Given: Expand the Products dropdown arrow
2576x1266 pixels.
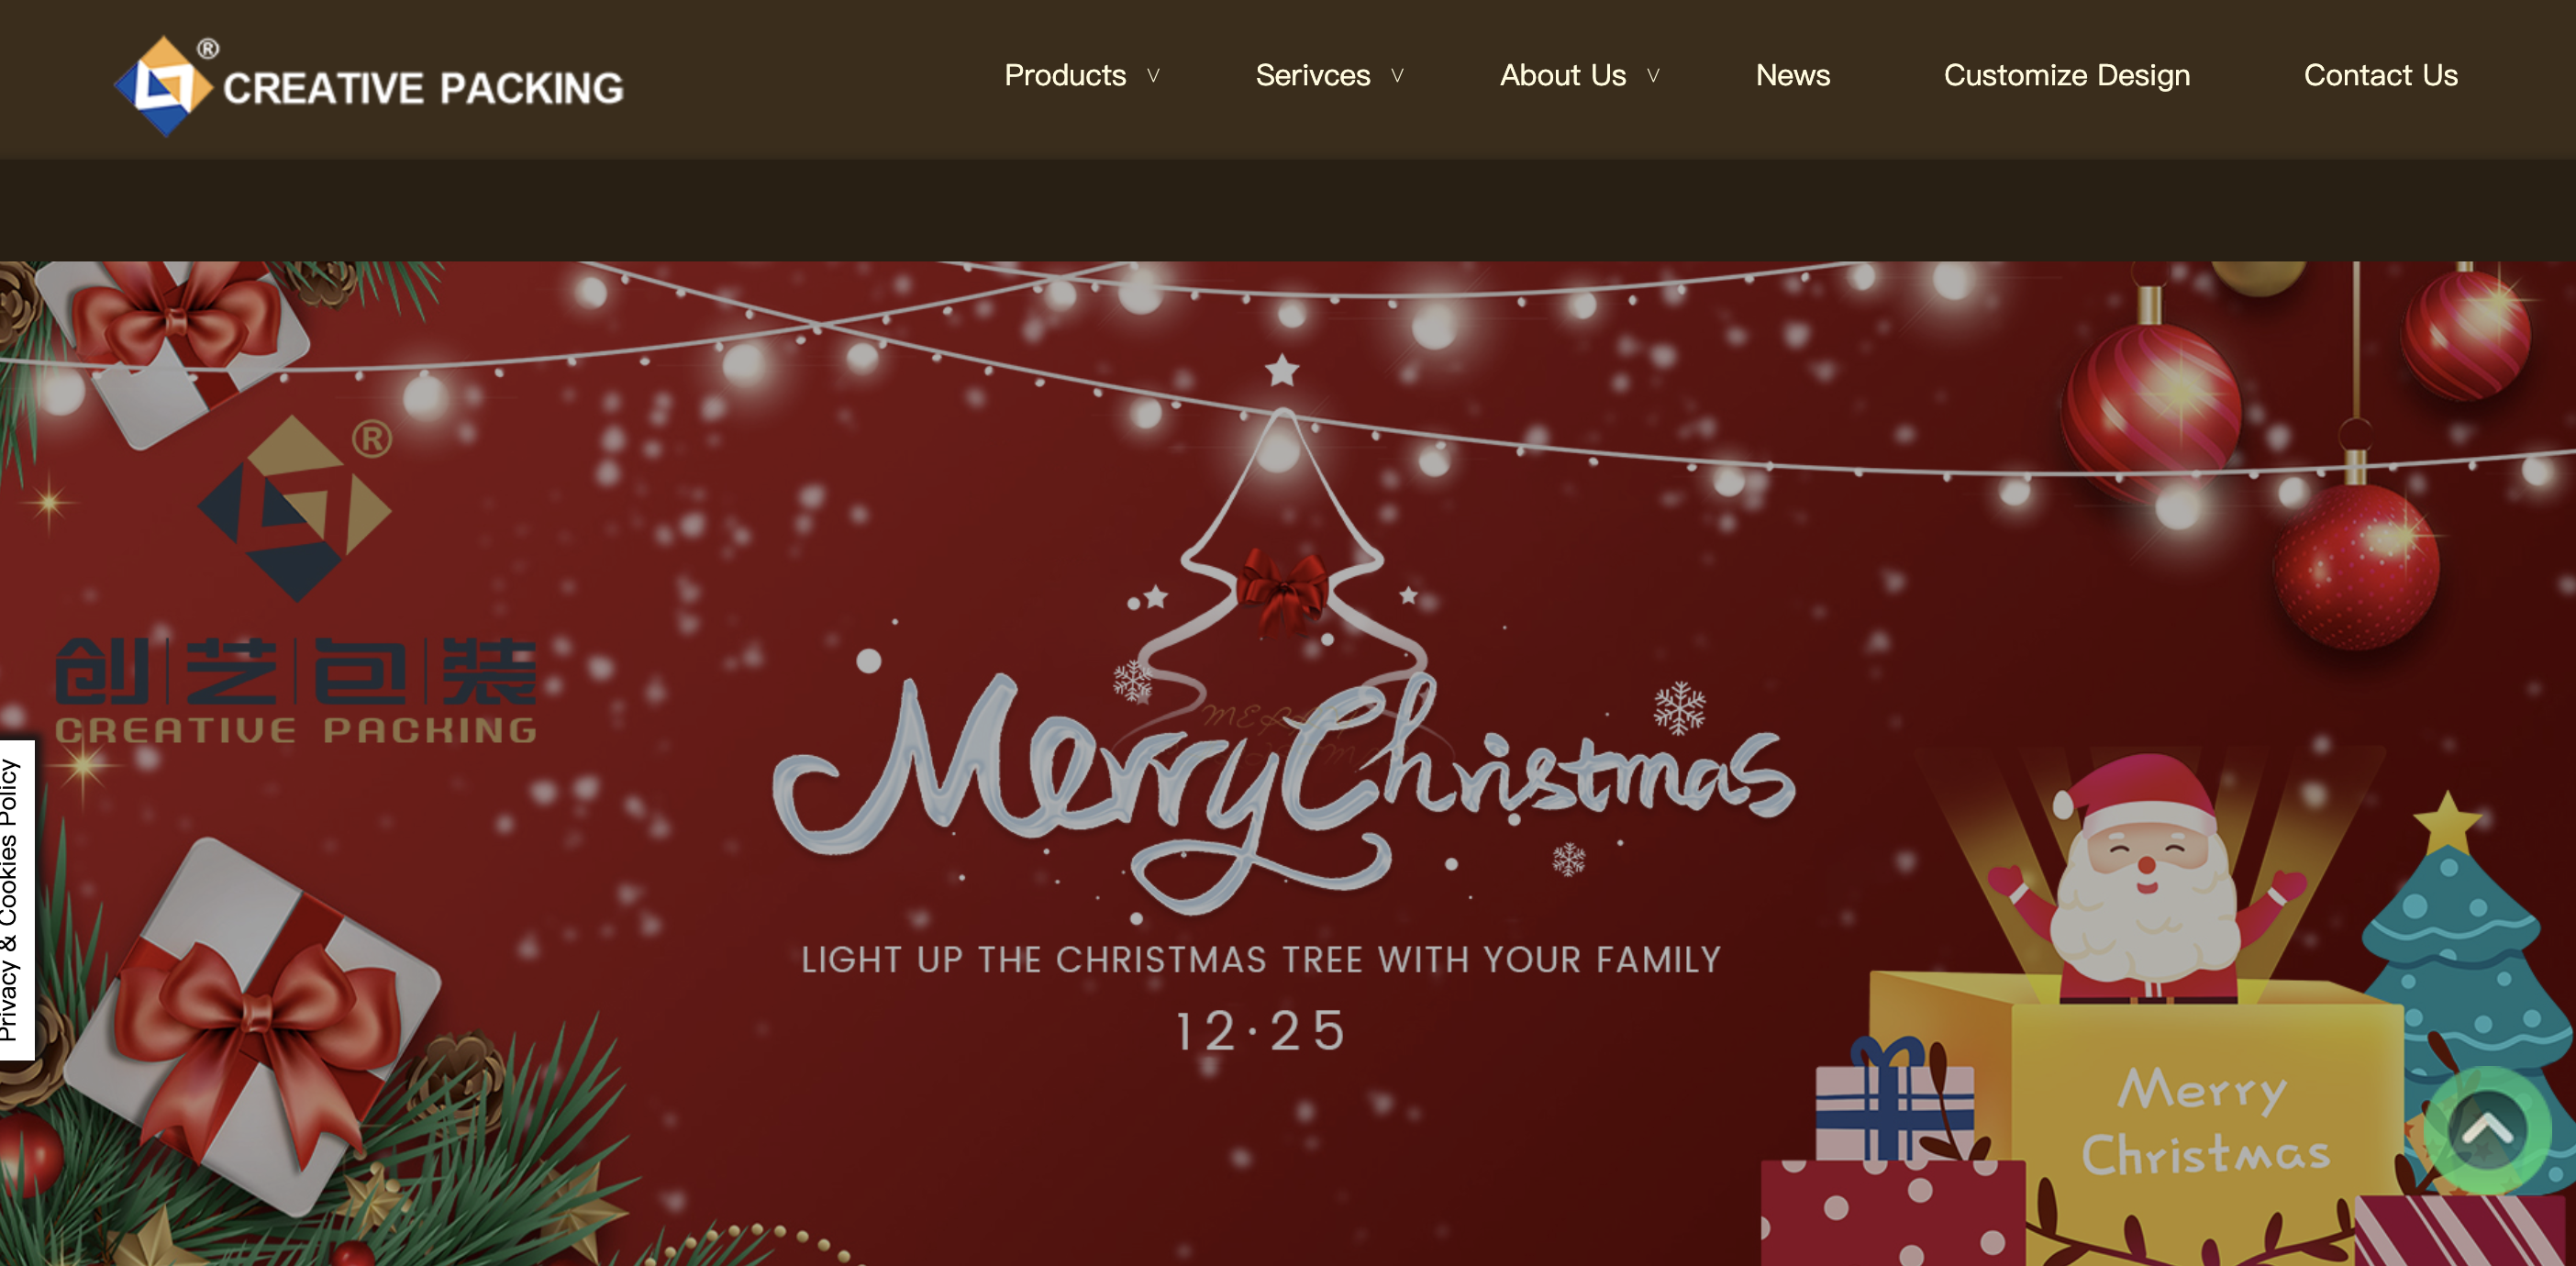Looking at the screenshot, I should [1153, 76].
